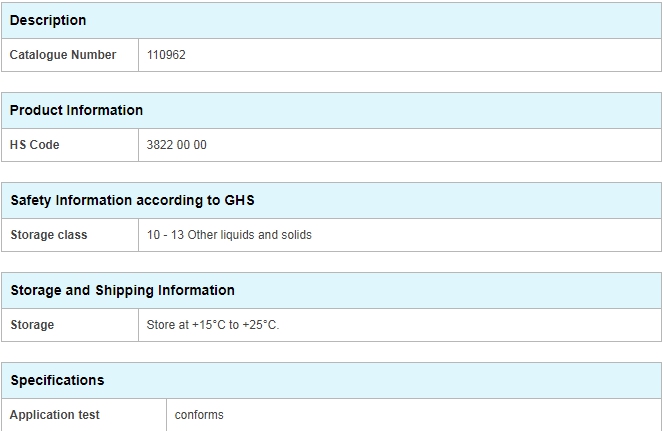662x431 pixels.
Task: Select the Storage class label cell
Action: [x=70, y=235]
